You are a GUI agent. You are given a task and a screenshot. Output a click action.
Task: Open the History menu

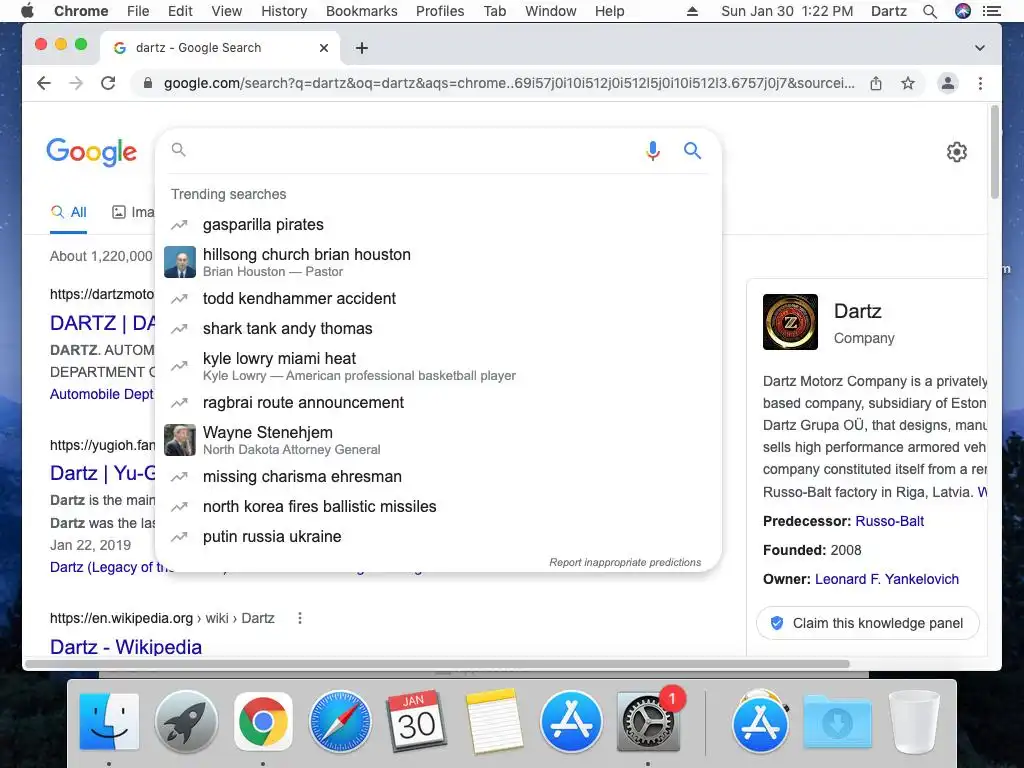[x=284, y=11]
